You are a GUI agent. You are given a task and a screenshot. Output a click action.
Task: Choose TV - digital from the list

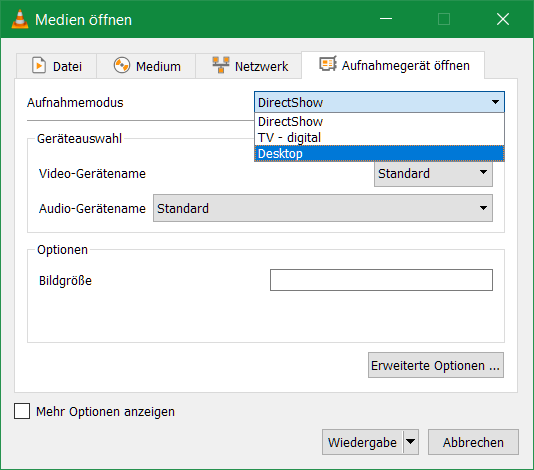click(x=379, y=138)
